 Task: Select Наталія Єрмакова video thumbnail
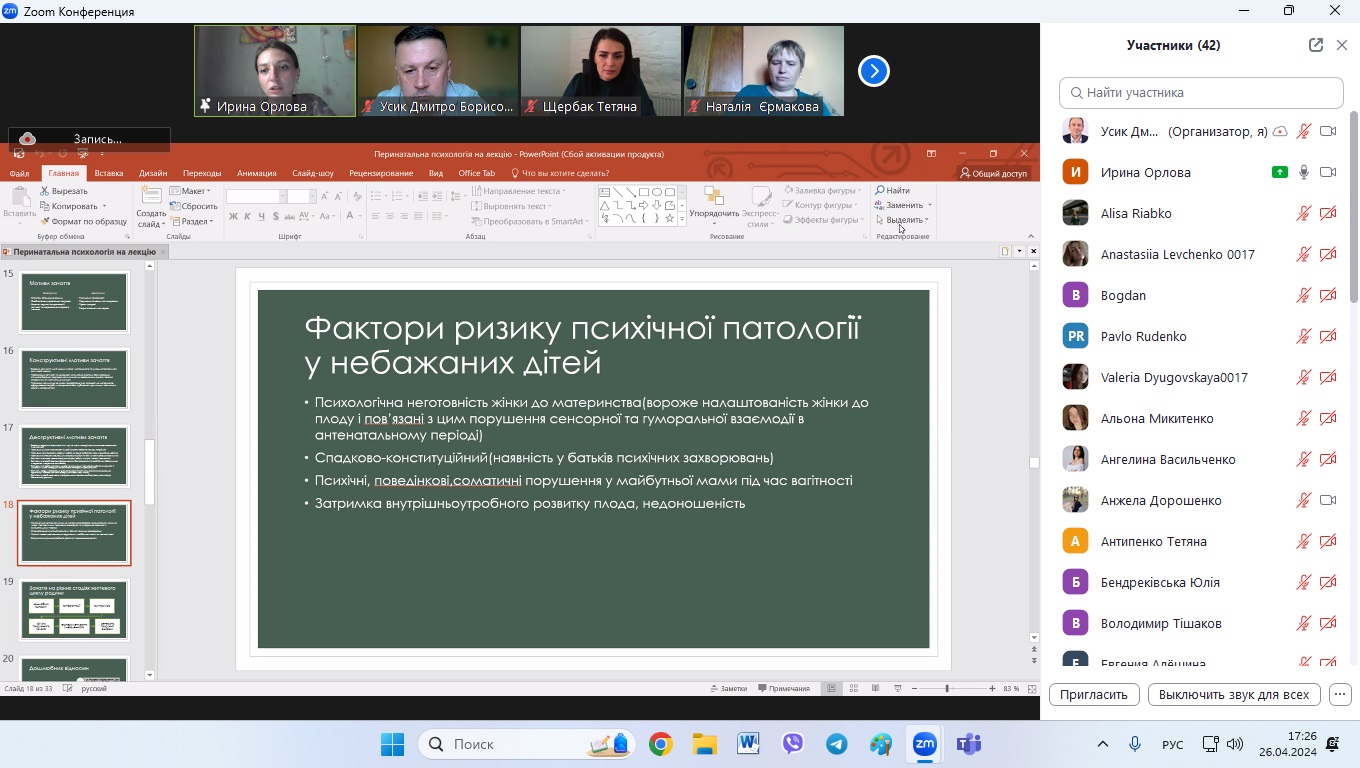[764, 71]
